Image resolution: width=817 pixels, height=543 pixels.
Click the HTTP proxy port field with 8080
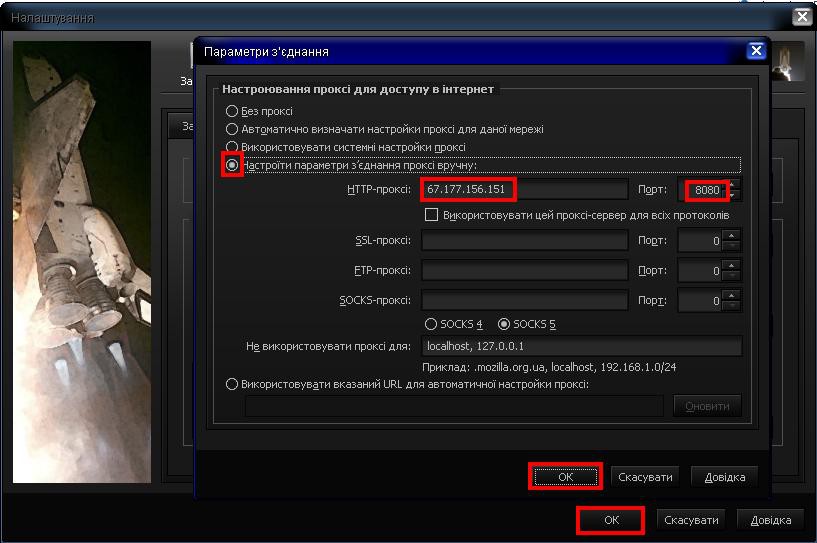700,190
